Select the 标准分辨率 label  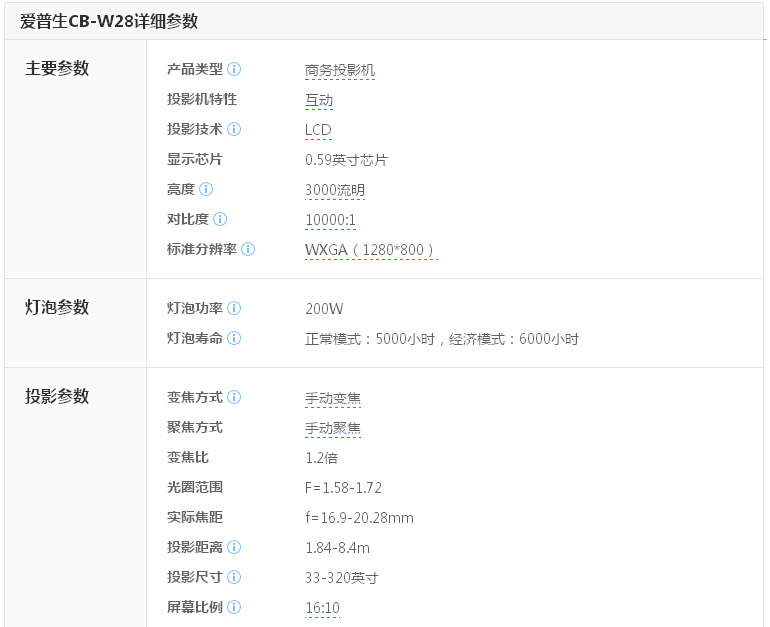click(202, 249)
